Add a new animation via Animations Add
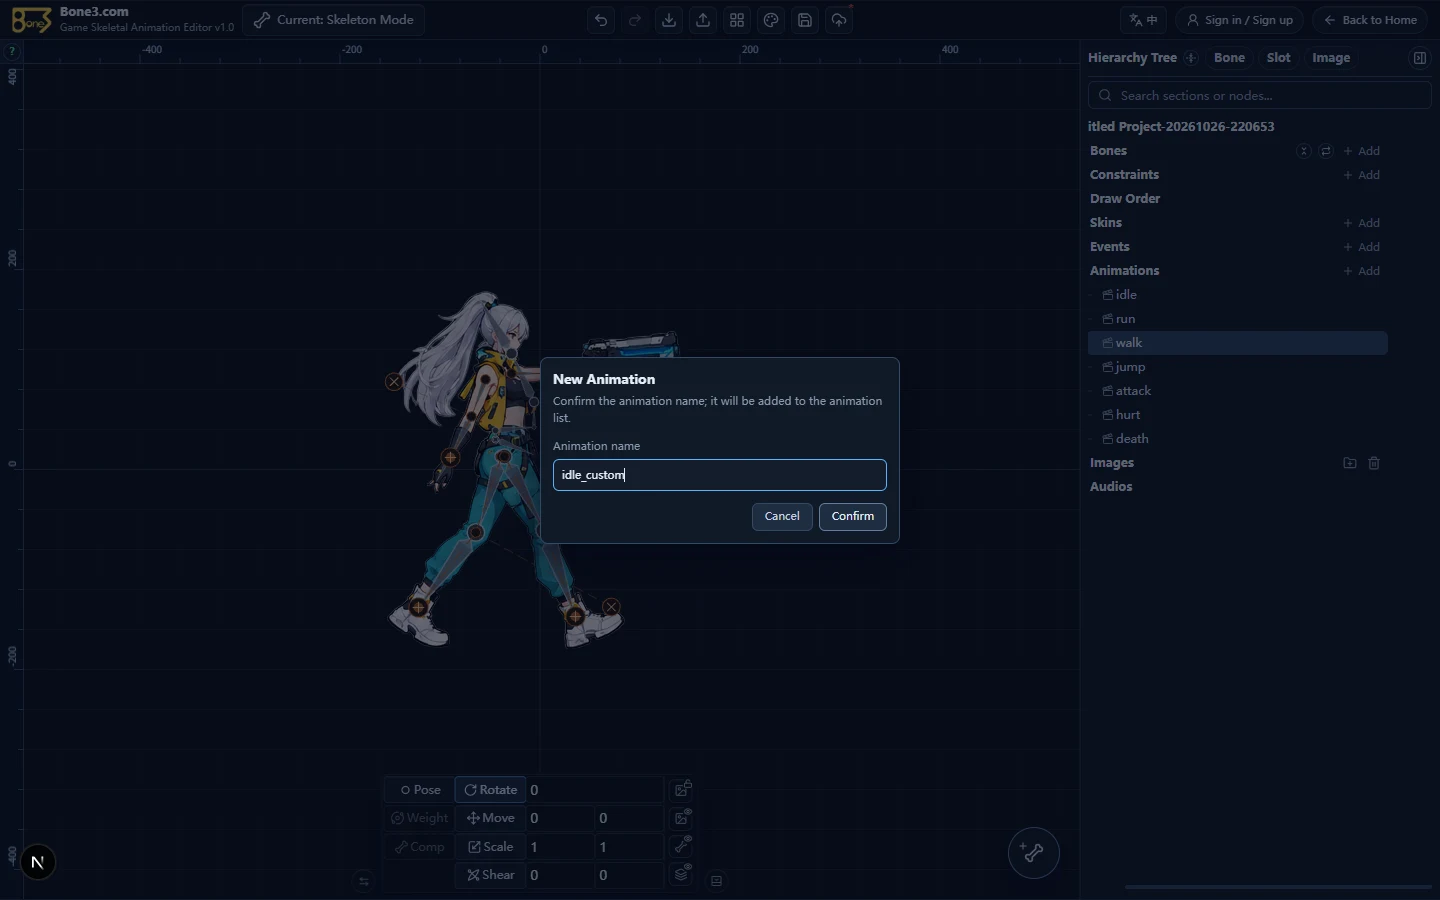 click(x=1362, y=271)
